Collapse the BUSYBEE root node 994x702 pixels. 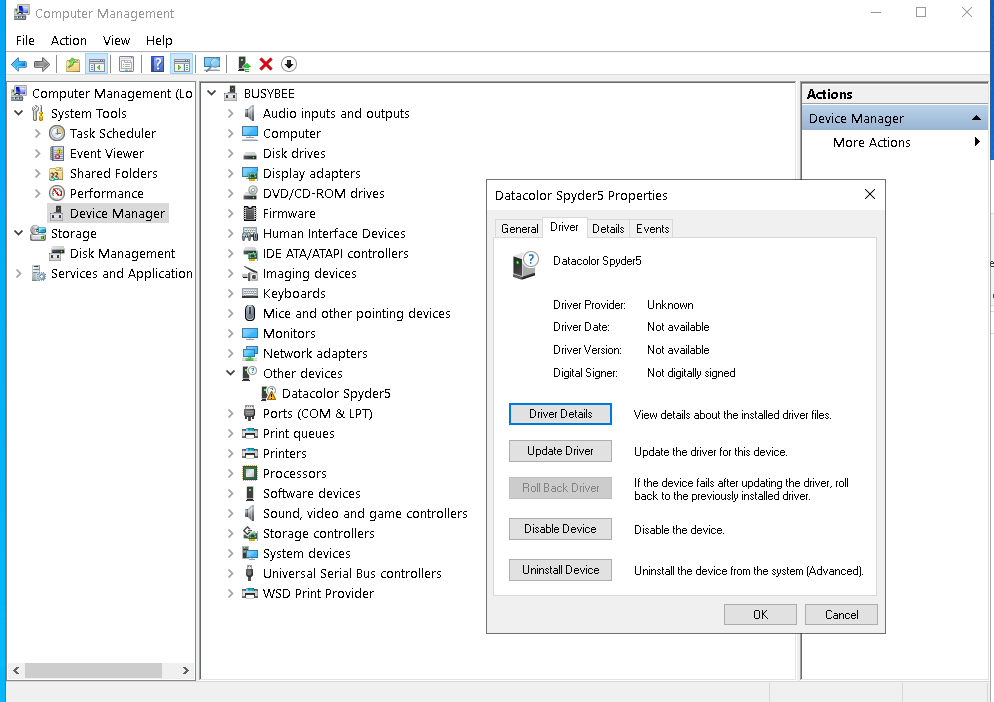212,93
